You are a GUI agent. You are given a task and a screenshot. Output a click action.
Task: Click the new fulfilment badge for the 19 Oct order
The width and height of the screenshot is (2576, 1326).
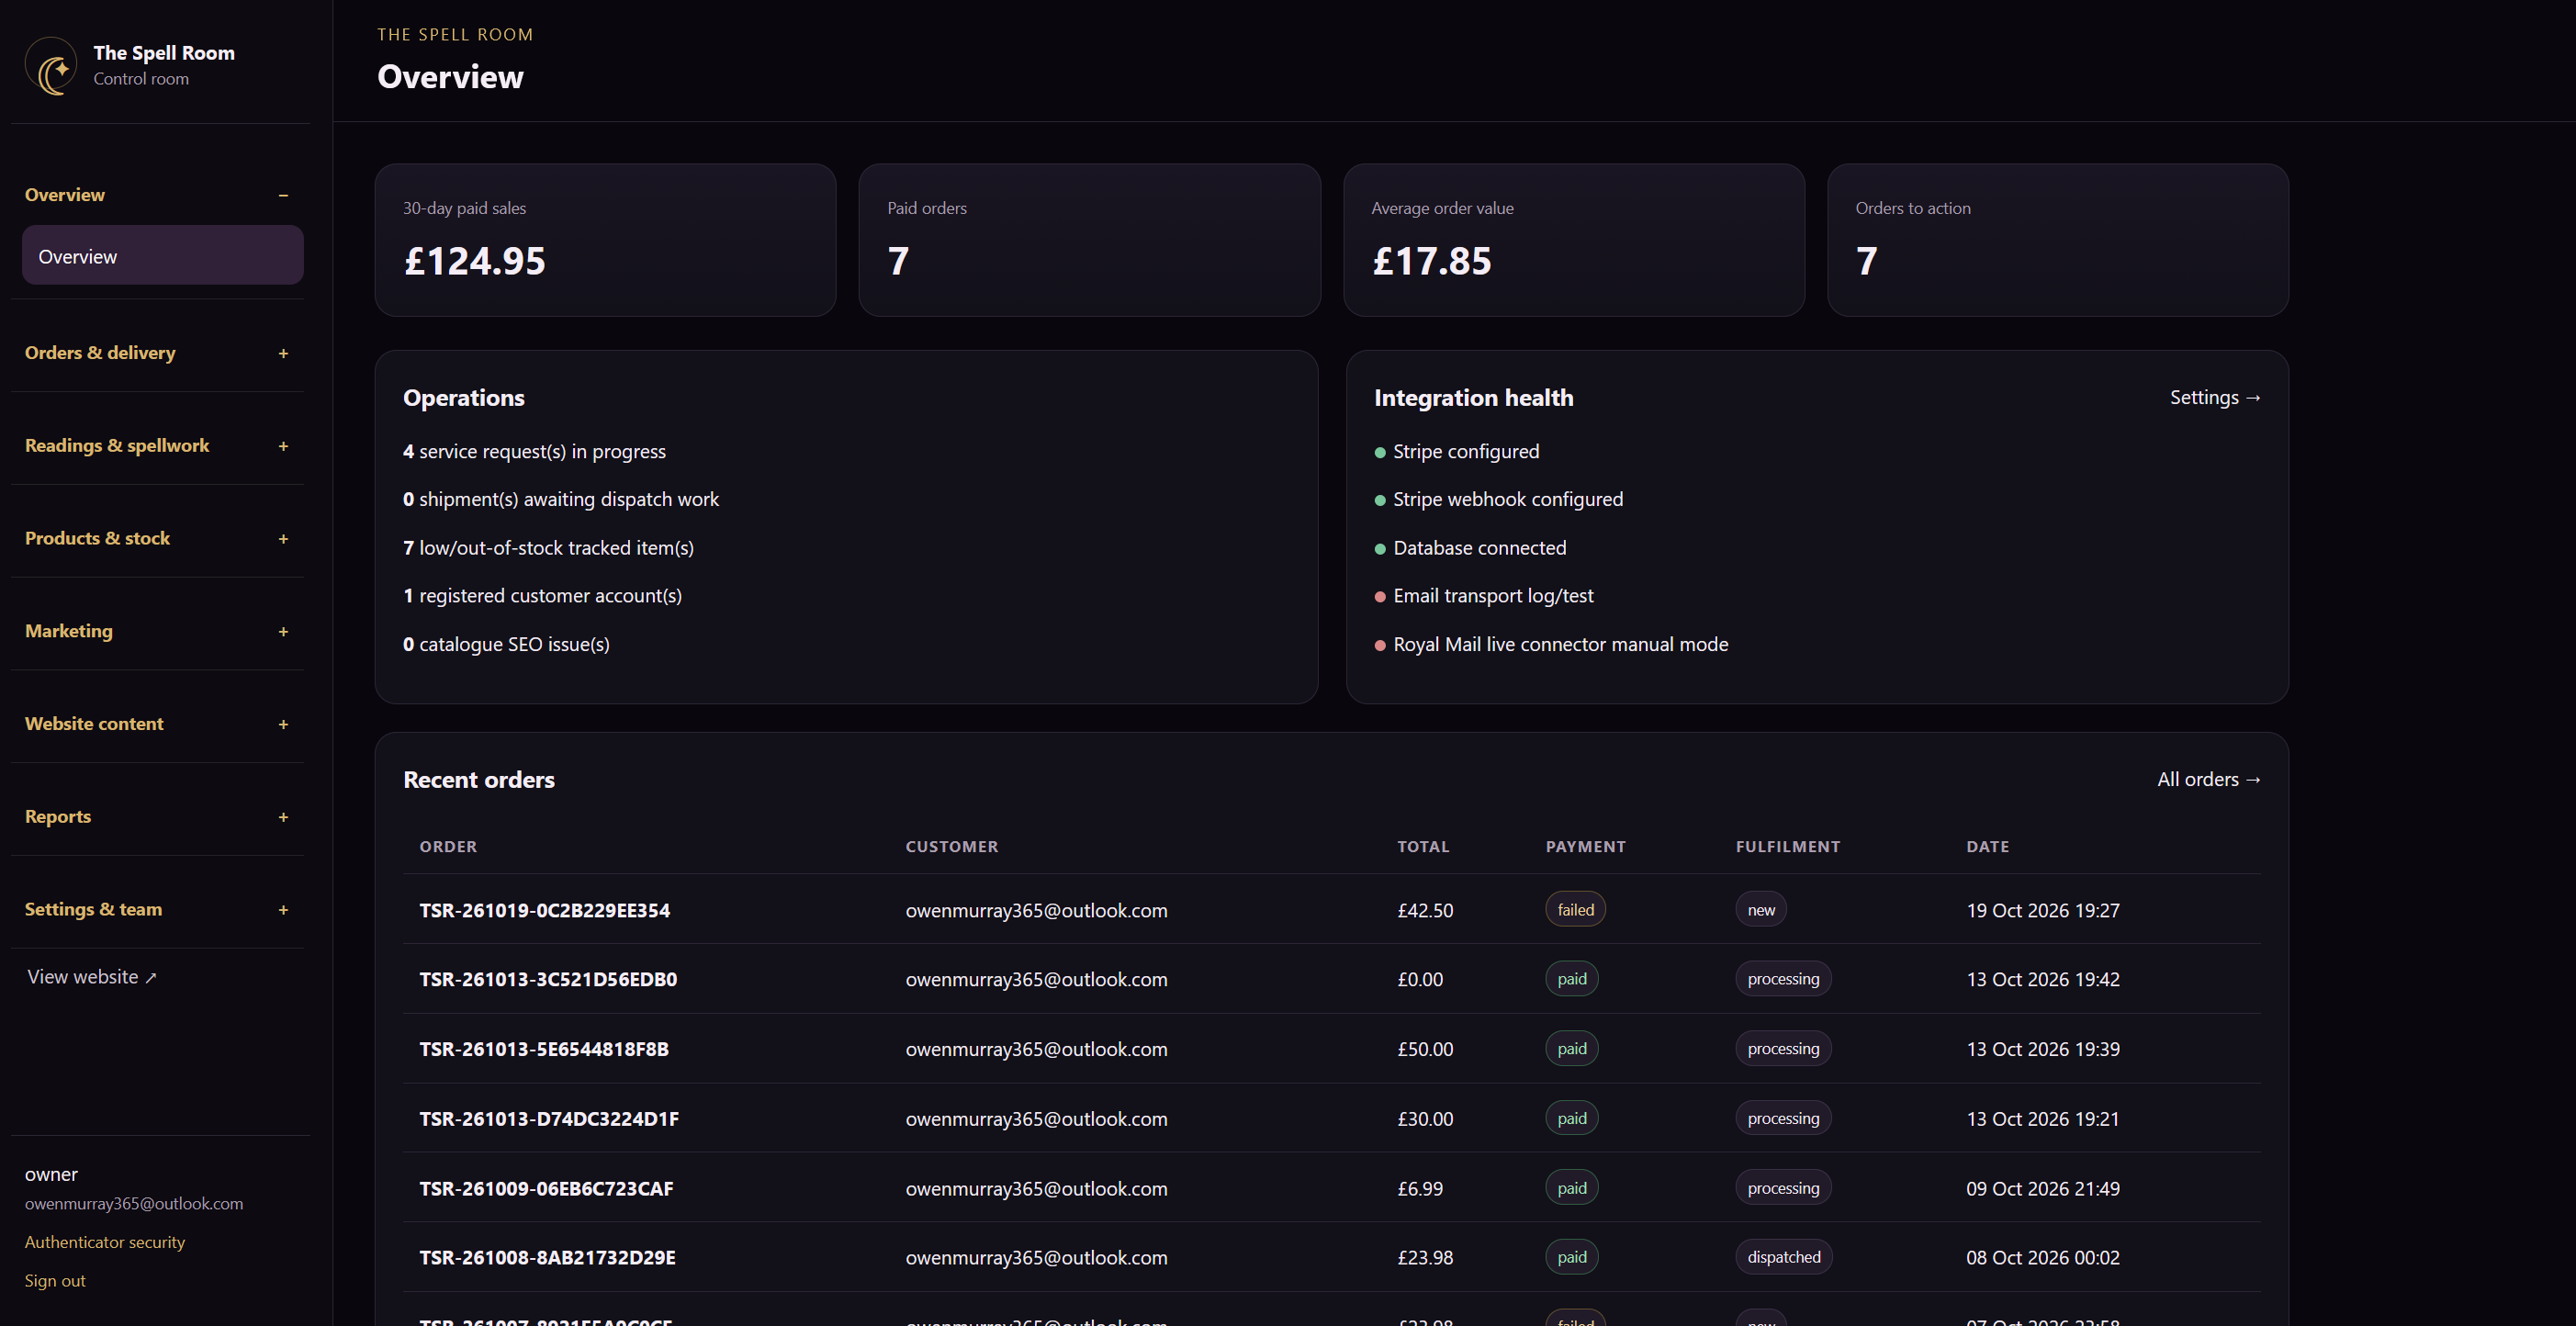point(1761,910)
